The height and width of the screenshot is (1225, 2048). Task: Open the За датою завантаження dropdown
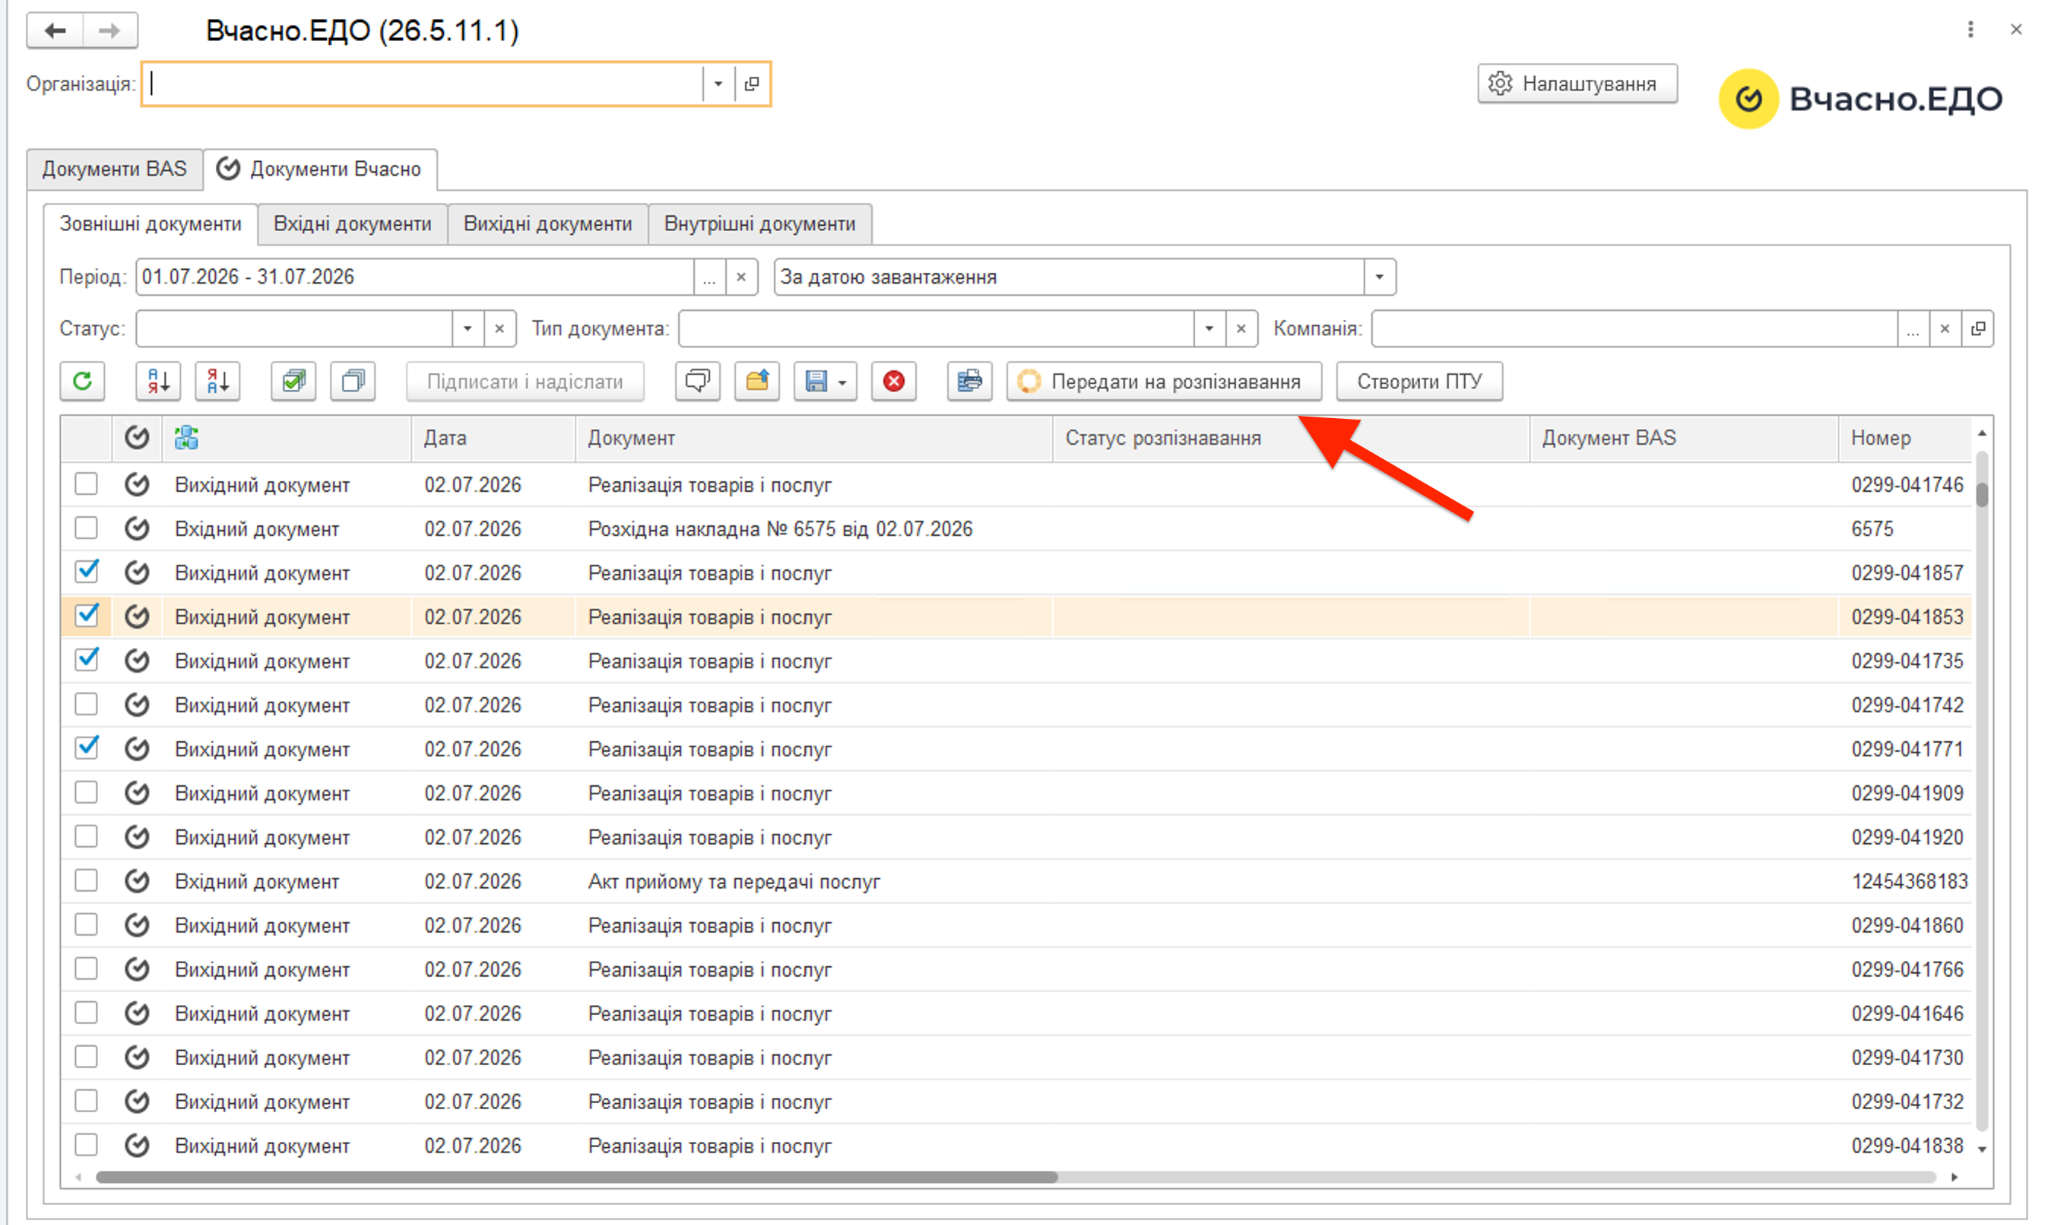coord(1380,277)
